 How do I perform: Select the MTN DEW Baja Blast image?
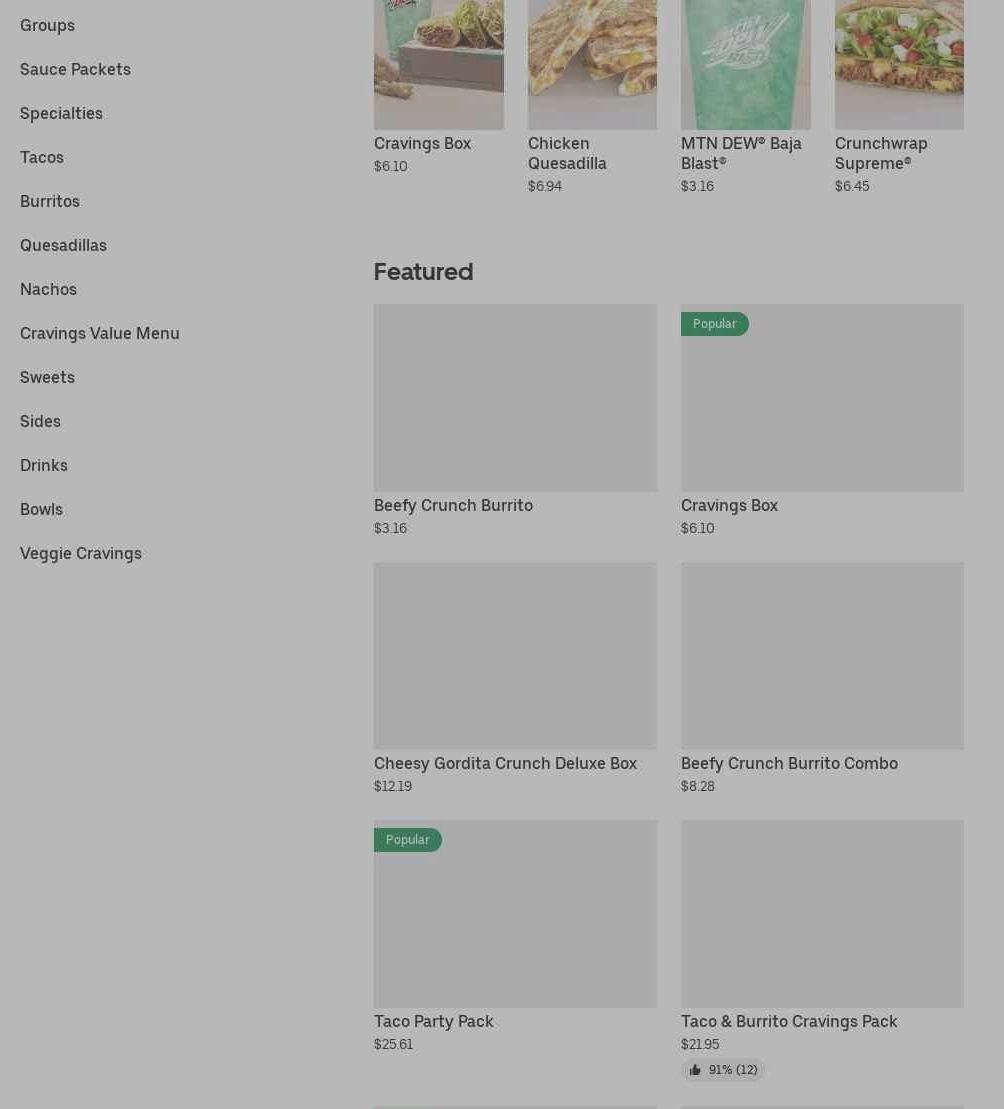[745, 64]
